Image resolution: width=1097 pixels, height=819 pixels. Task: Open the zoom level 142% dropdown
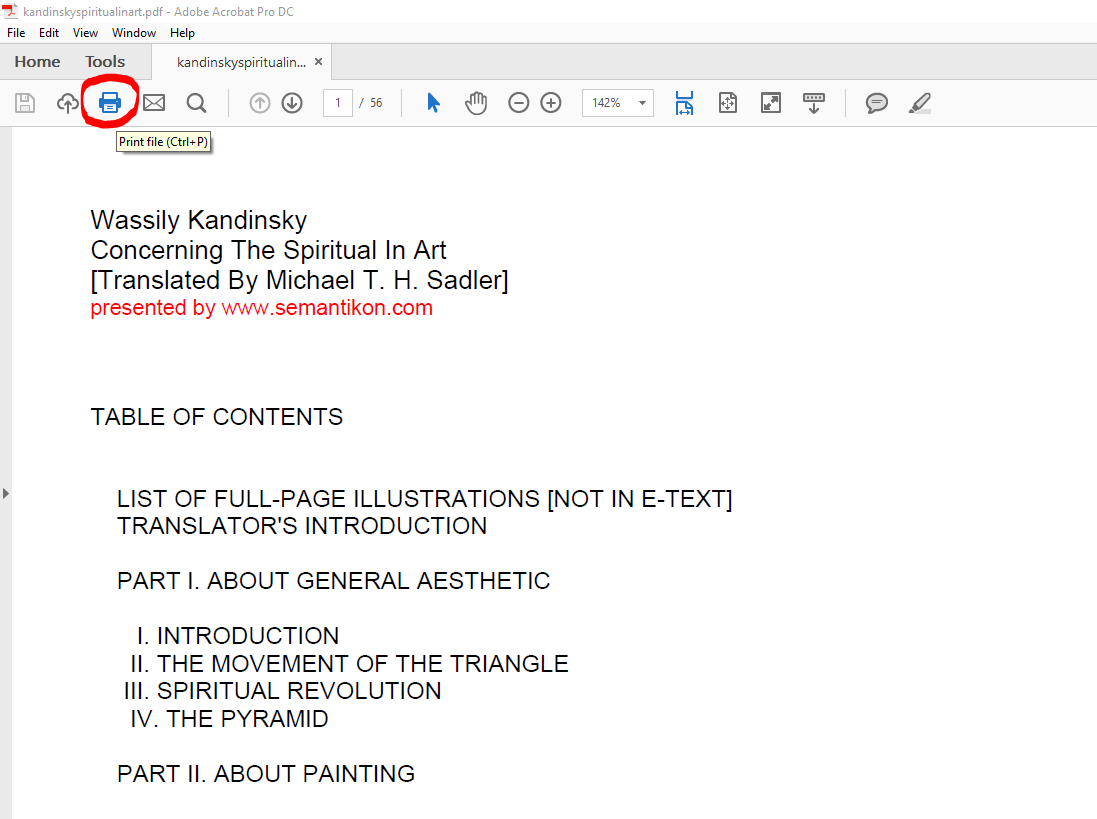(618, 103)
